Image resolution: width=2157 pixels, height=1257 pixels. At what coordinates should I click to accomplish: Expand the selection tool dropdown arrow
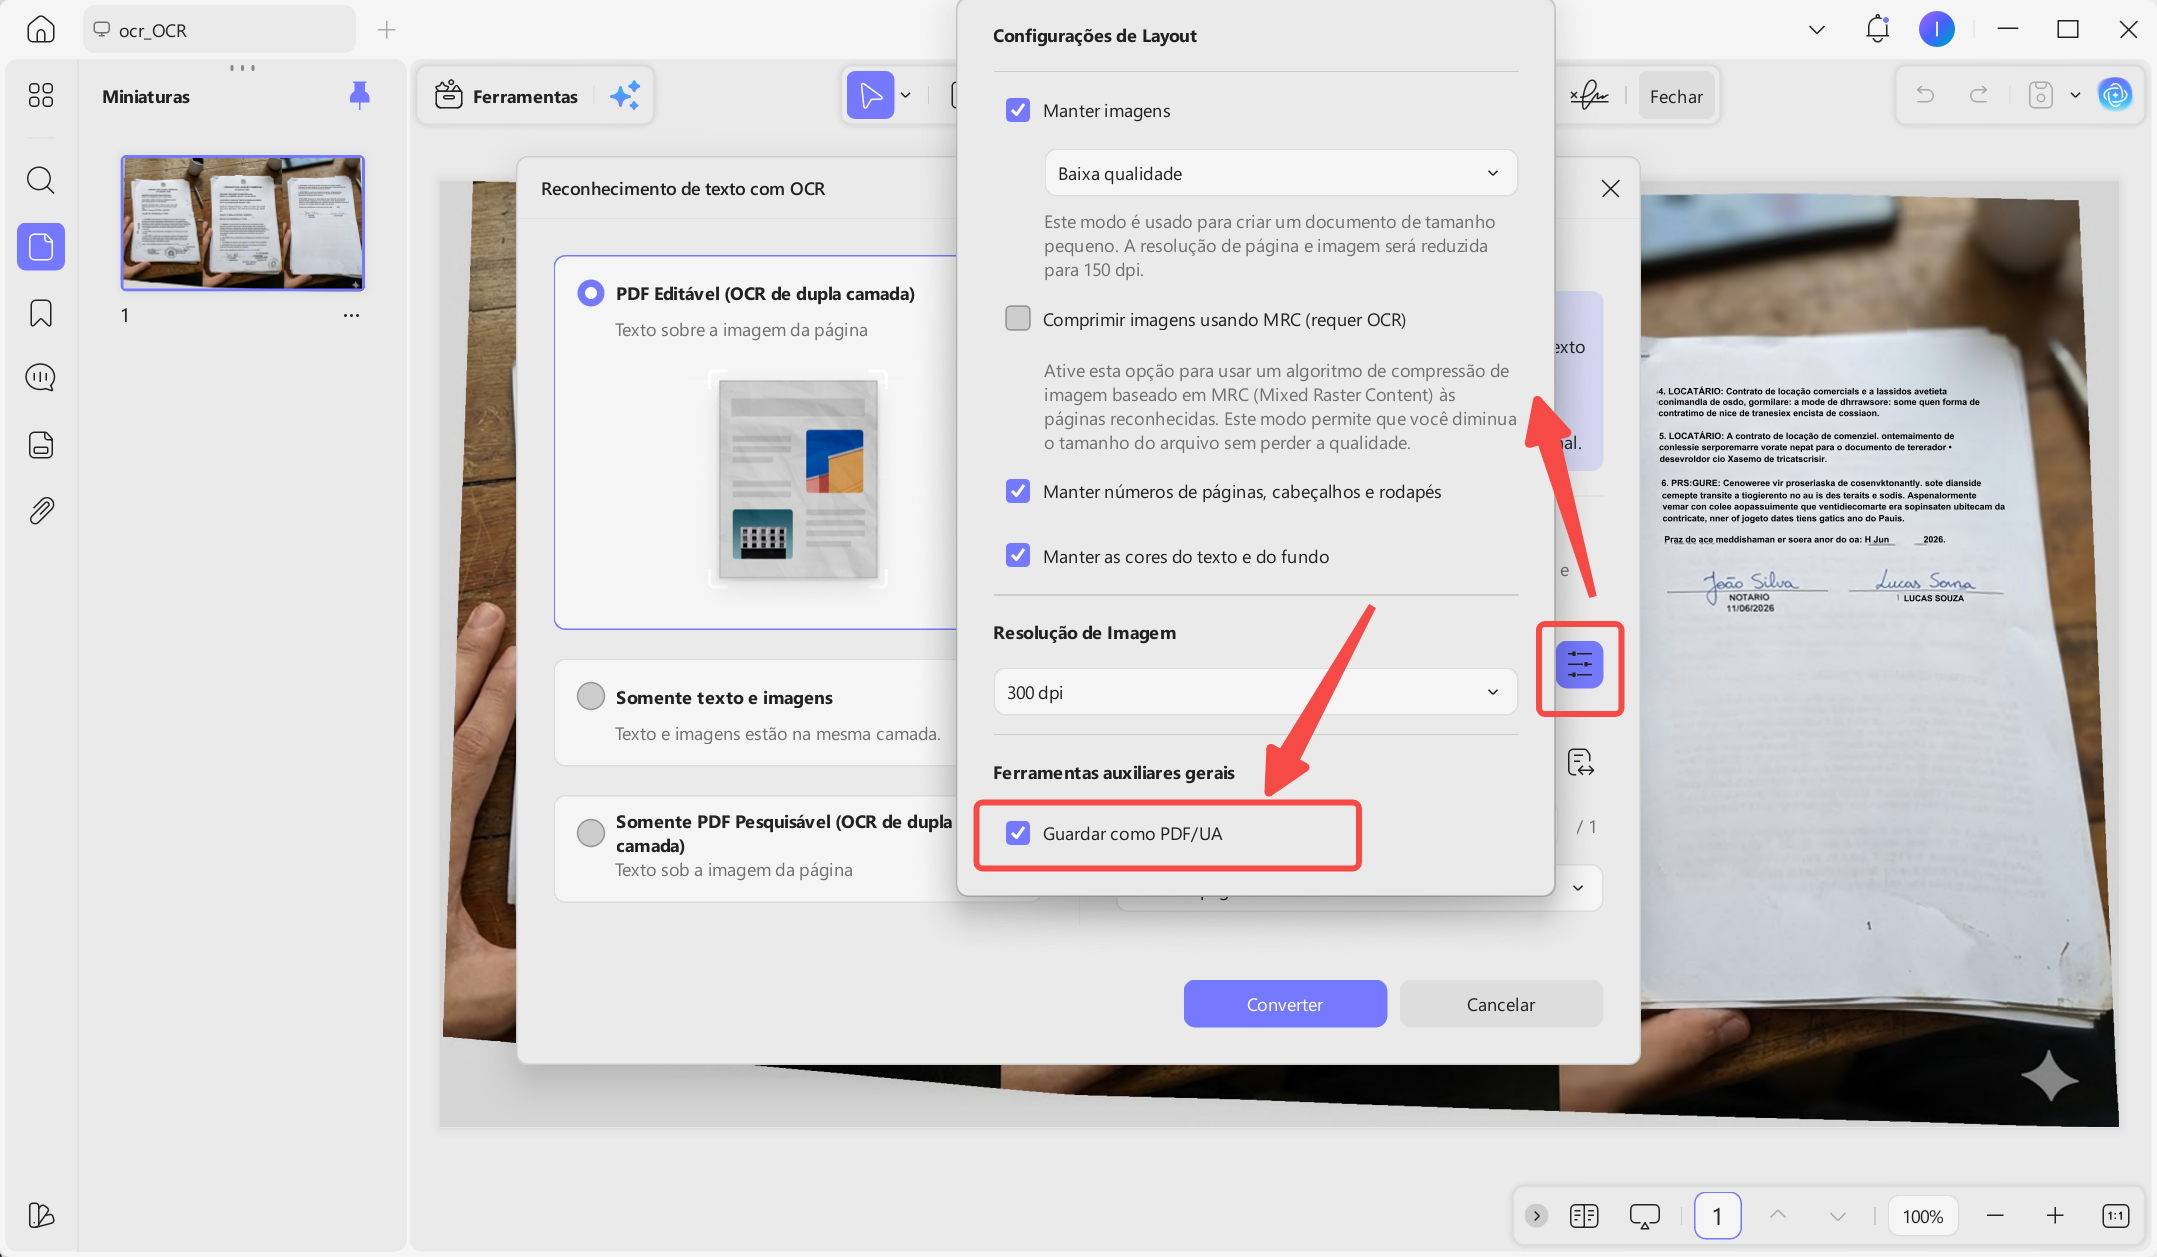906,96
